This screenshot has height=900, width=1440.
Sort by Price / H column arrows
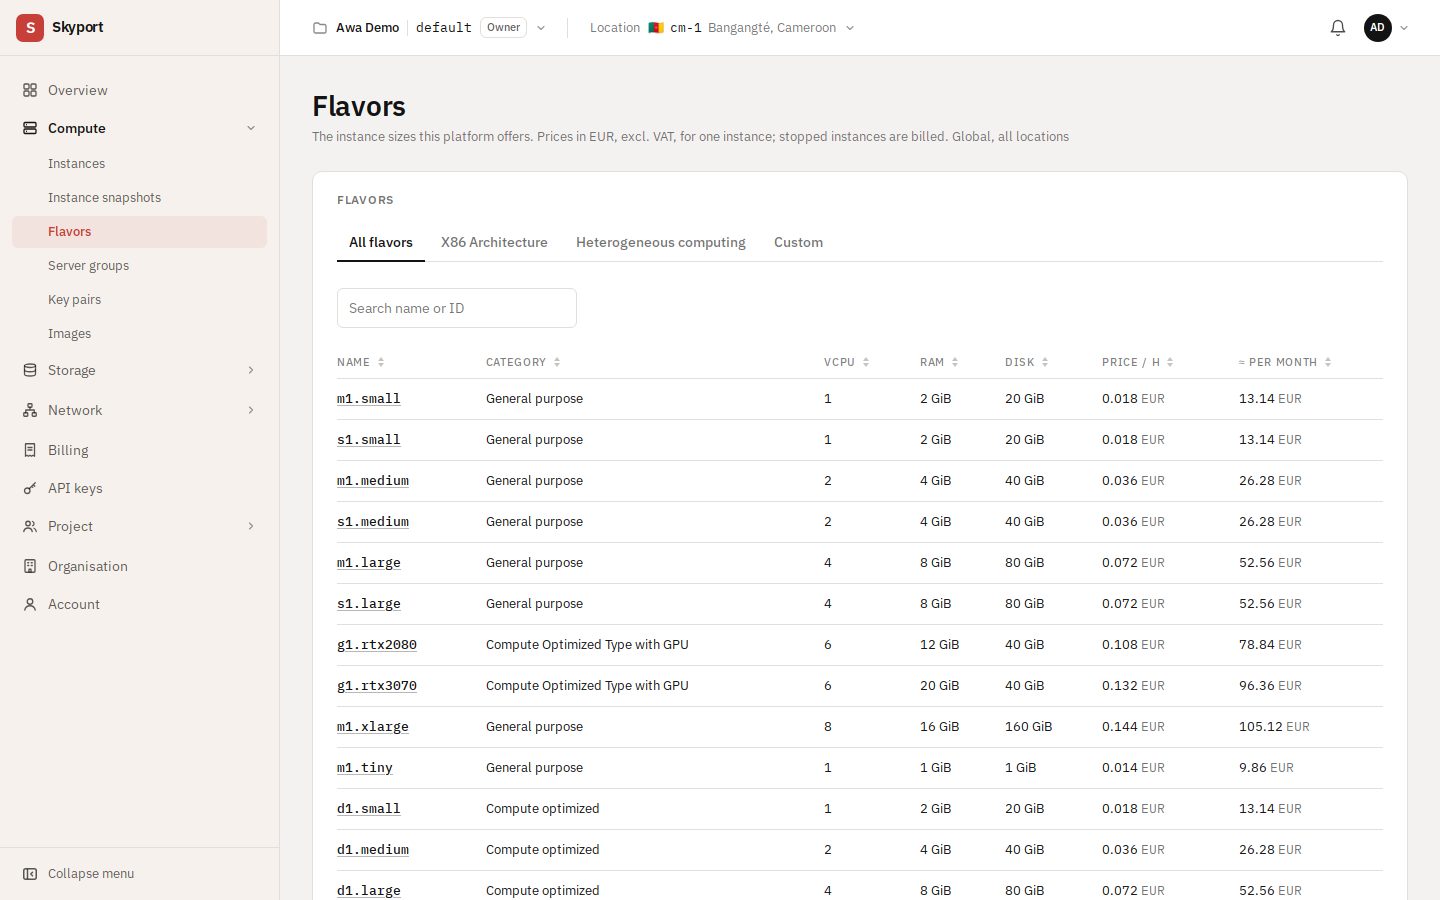pyautogui.click(x=1170, y=362)
